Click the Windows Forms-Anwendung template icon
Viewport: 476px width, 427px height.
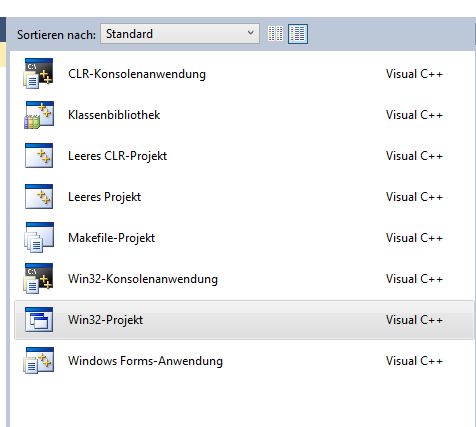click(x=39, y=360)
